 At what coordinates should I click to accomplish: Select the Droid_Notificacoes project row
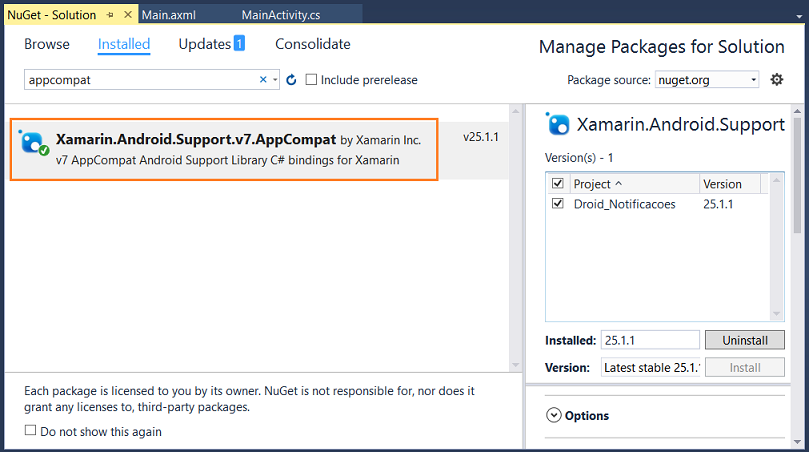pyautogui.click(x=658, y=204)
